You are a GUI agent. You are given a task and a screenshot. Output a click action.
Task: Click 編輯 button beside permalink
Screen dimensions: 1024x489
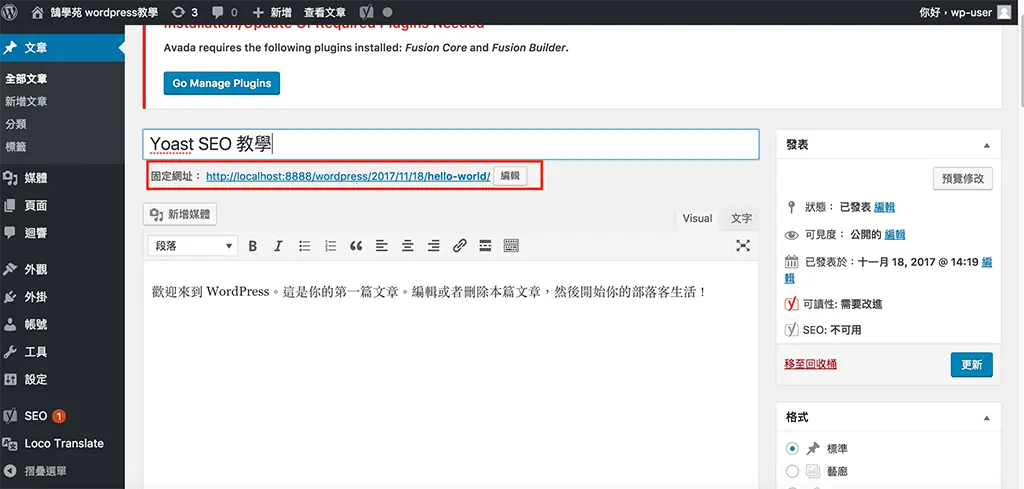(509, 176)
